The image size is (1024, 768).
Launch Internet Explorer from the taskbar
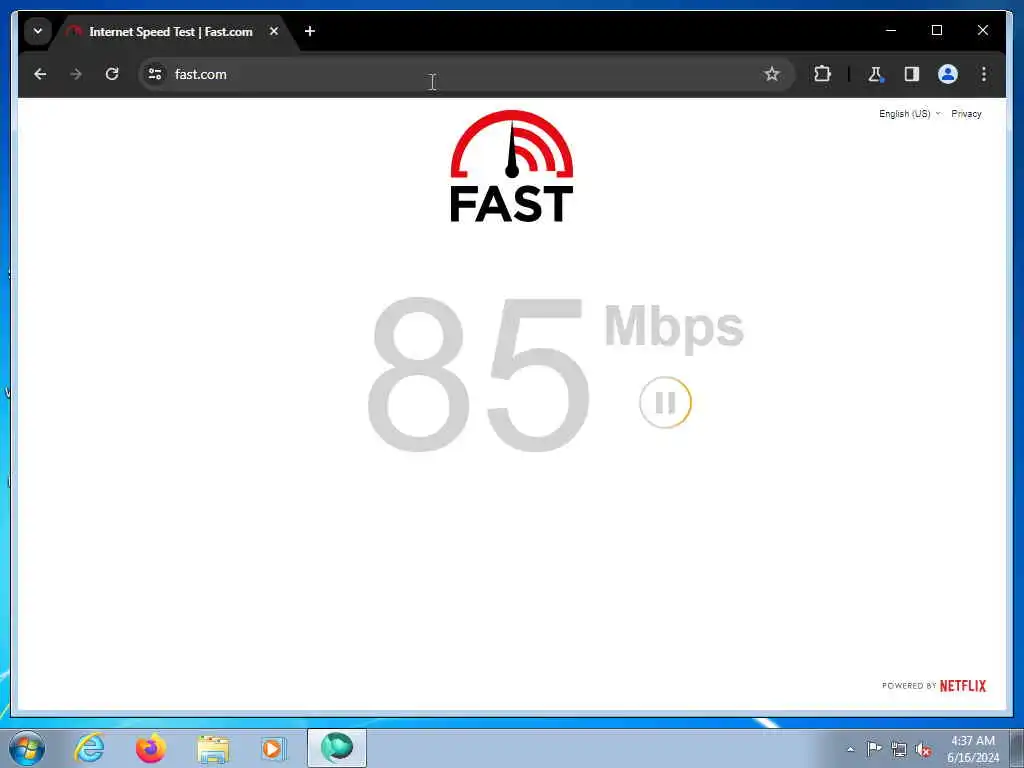click(89, 748)
